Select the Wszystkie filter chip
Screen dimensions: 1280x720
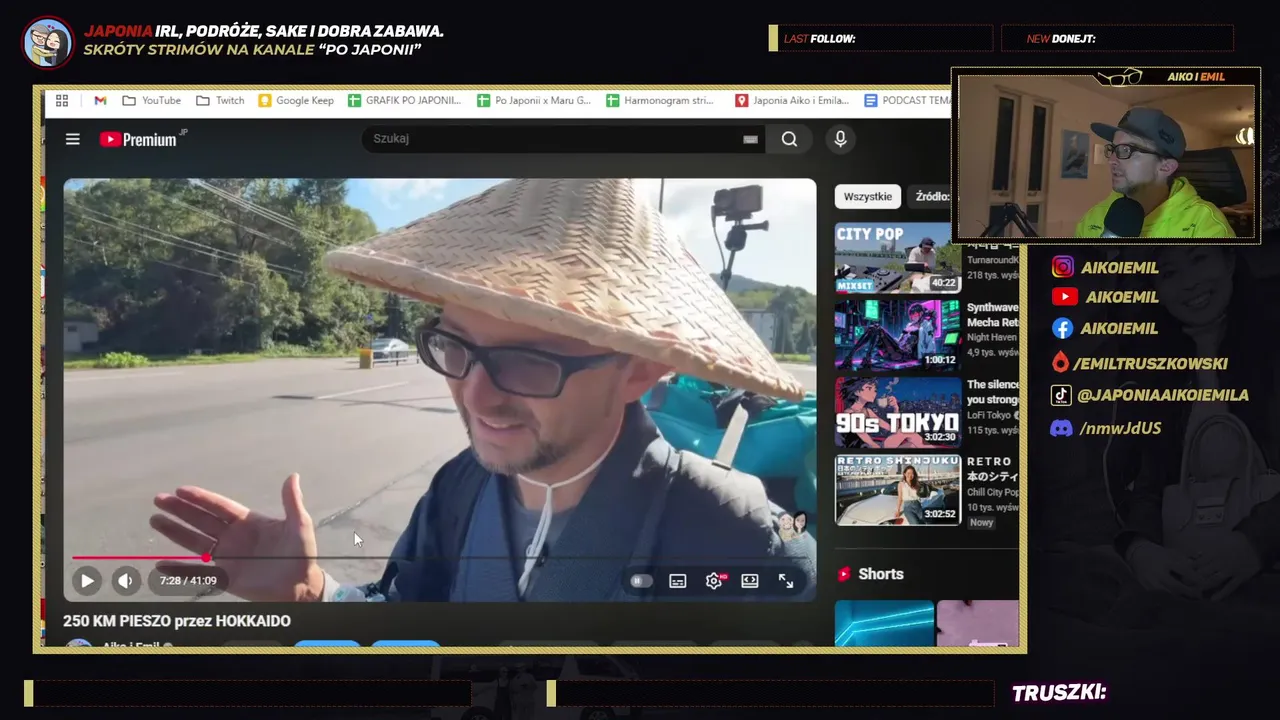[x=867, y=196]
